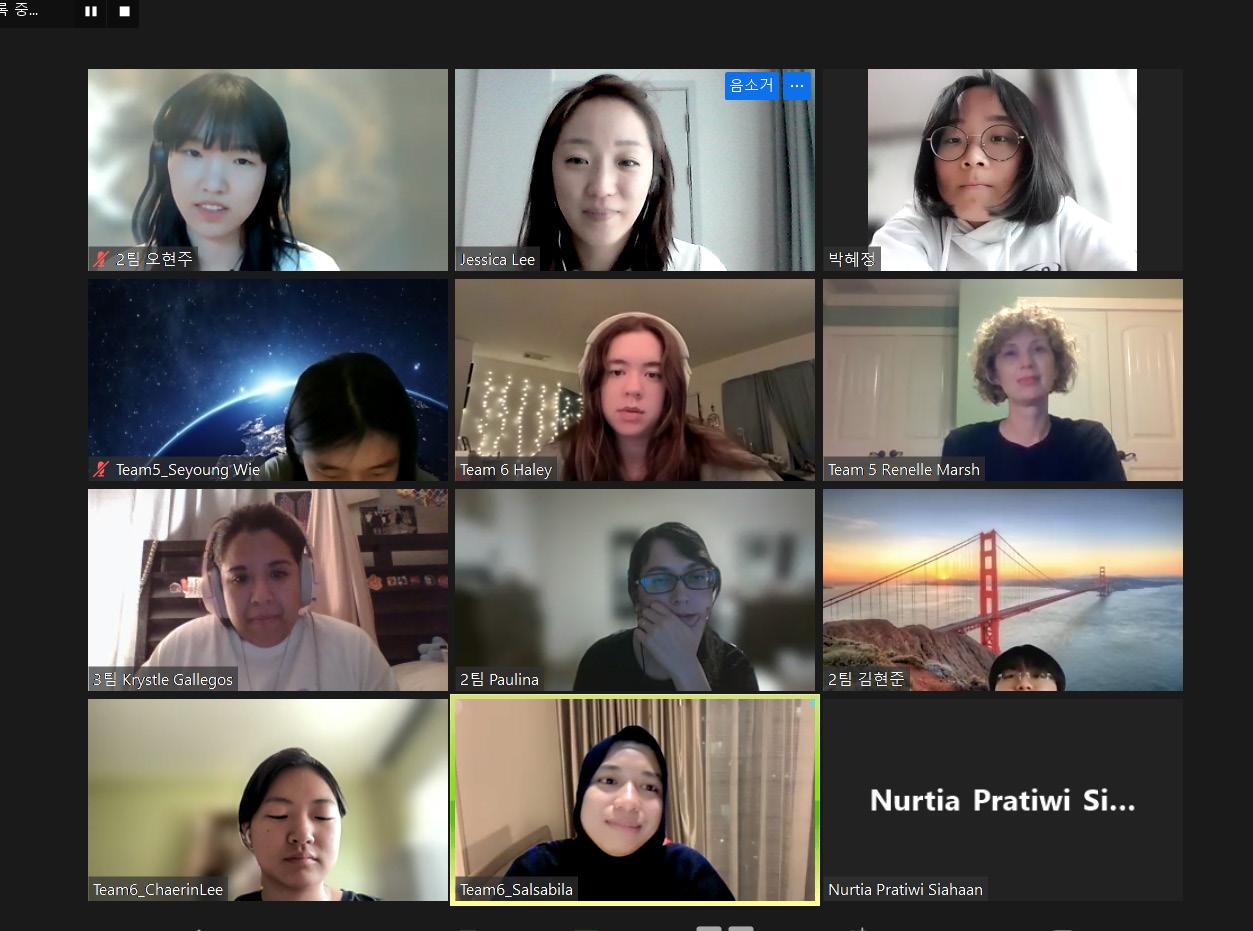Image resolution: width=1253 pixels, height=931 pixels.
Task: Select 2팀 Paulina's video tile
Action: (x=635, y=590)
